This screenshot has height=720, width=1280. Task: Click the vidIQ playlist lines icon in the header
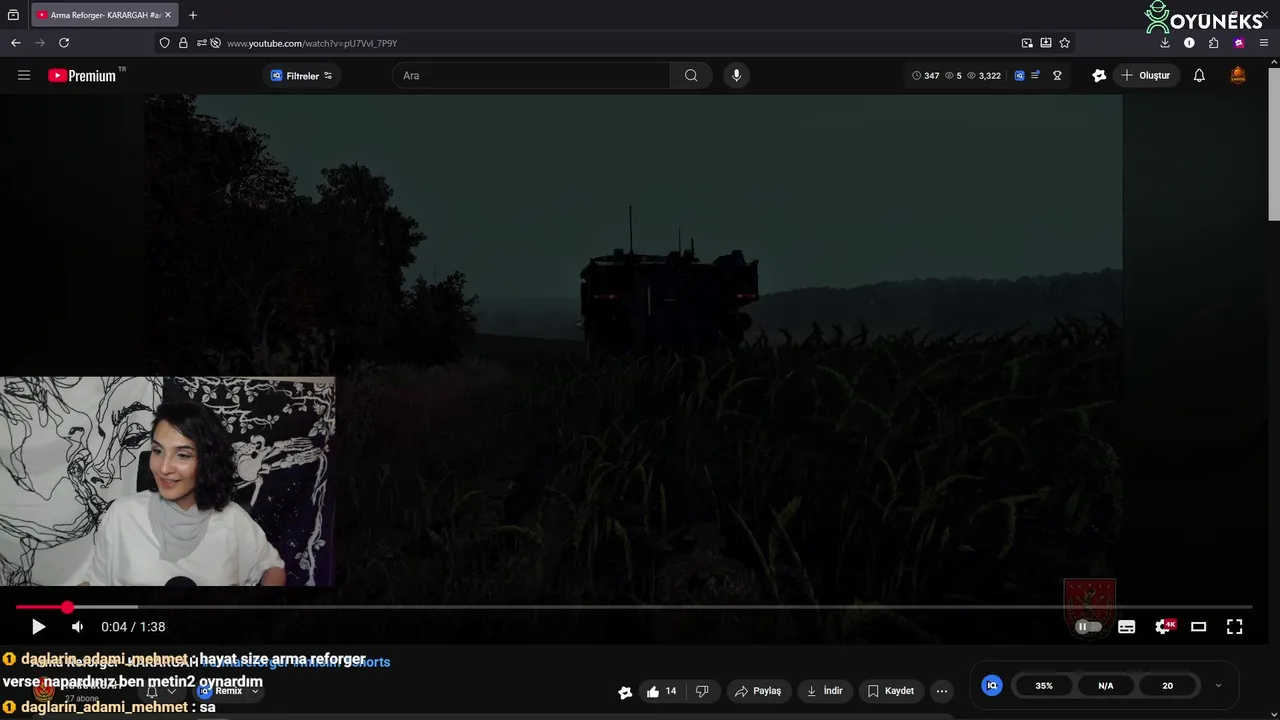(1036, 76)
